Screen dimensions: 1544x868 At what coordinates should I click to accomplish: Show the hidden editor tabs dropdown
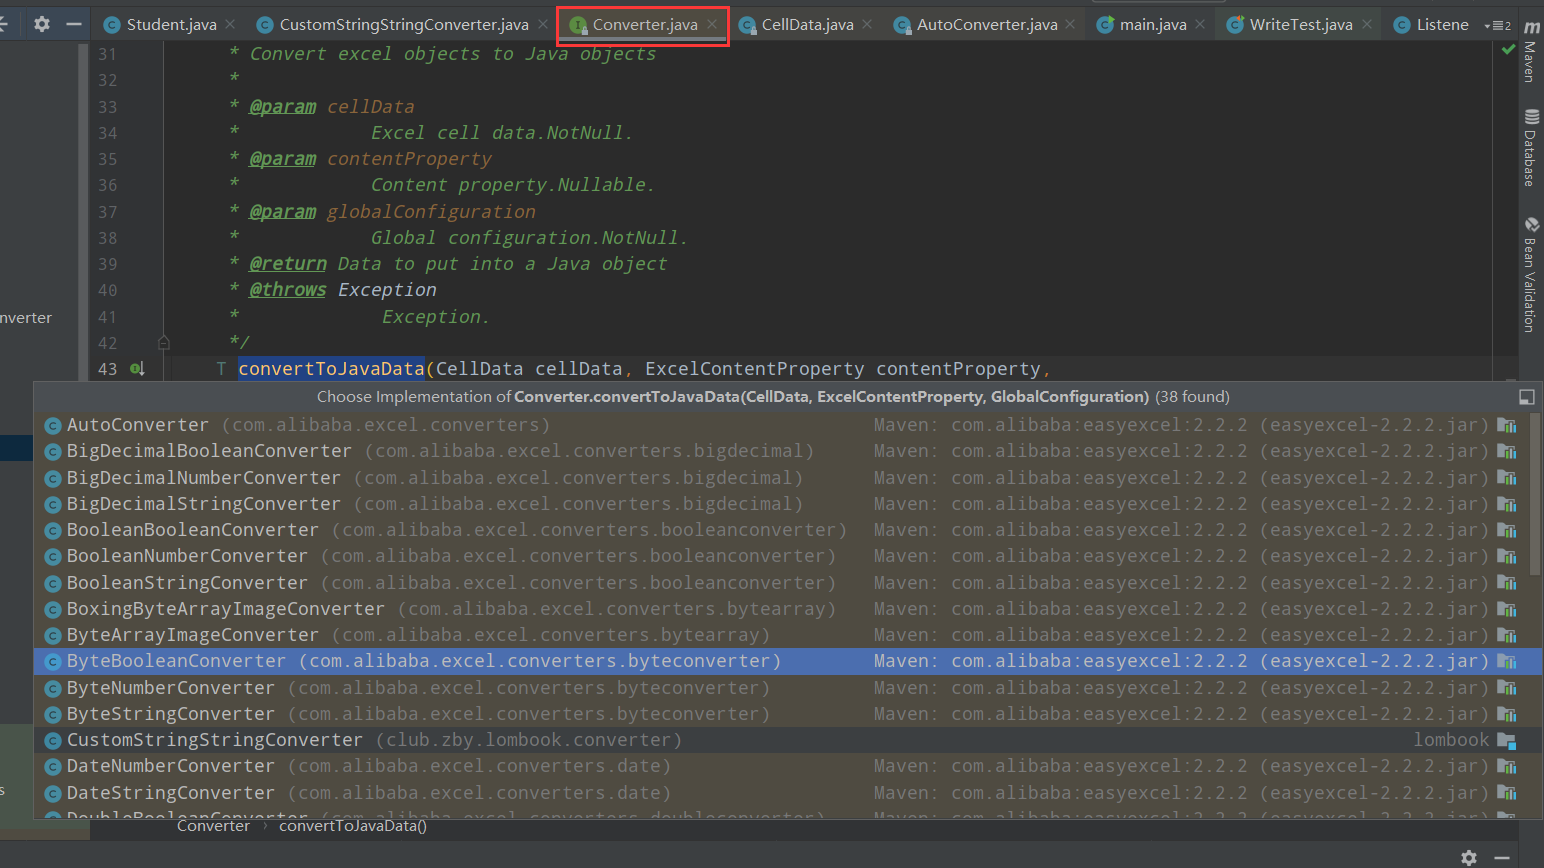click(x=1498, y=25)
